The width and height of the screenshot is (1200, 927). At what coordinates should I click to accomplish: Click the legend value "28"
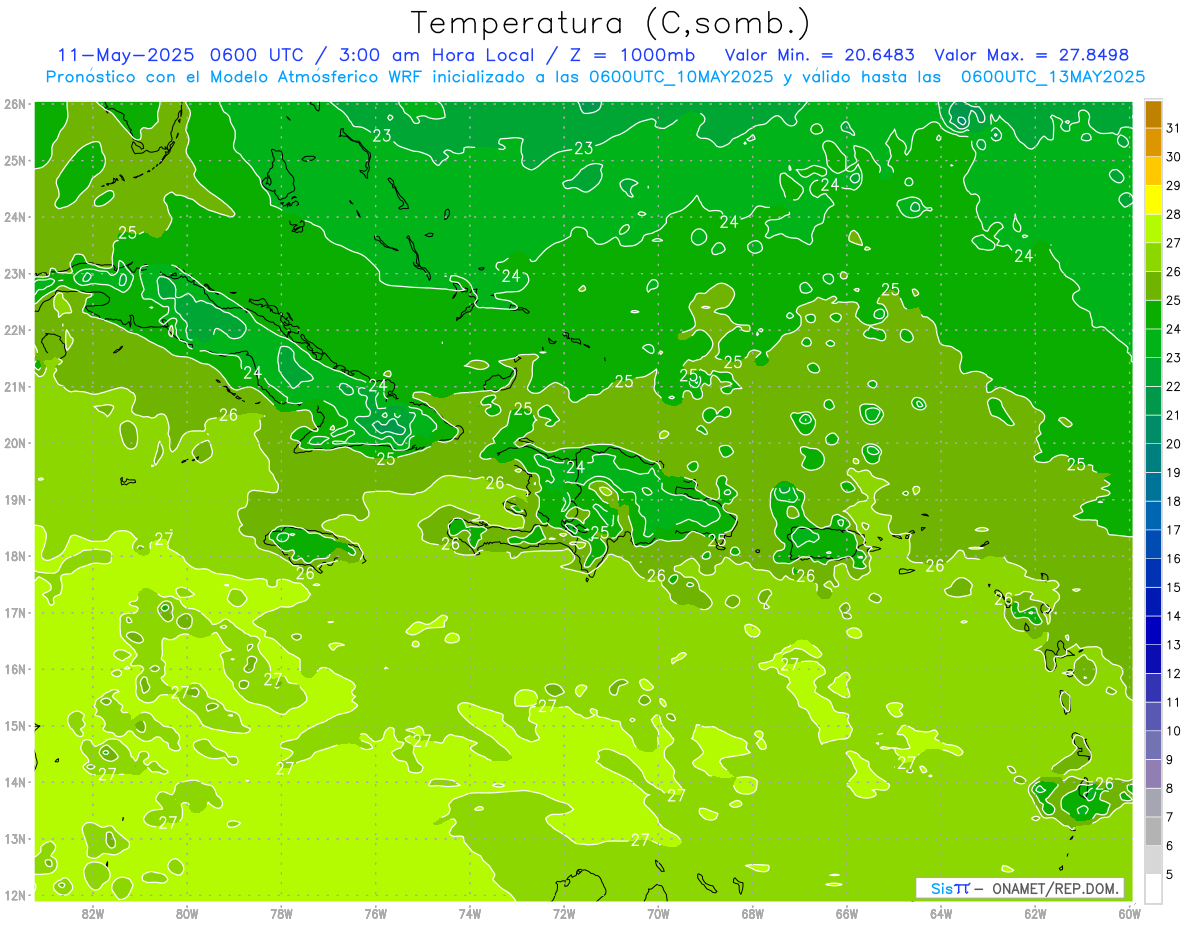click(1174, 214)
